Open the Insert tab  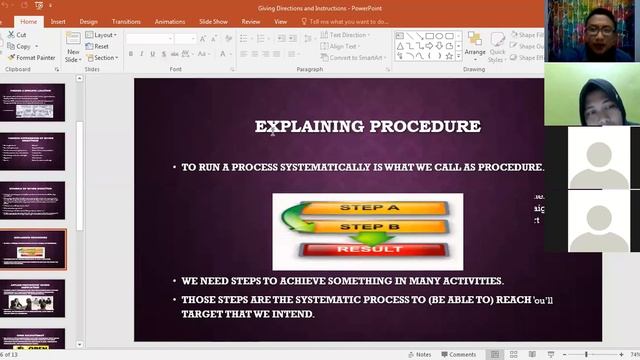pyautogui.click(x=58, y=22)
